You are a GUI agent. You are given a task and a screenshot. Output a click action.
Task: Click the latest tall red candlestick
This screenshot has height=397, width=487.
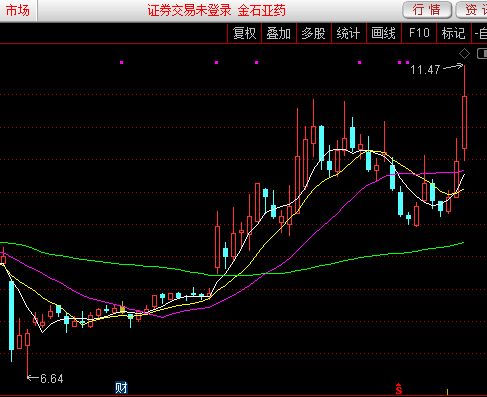pyautogui.click(x=464, y=122)
